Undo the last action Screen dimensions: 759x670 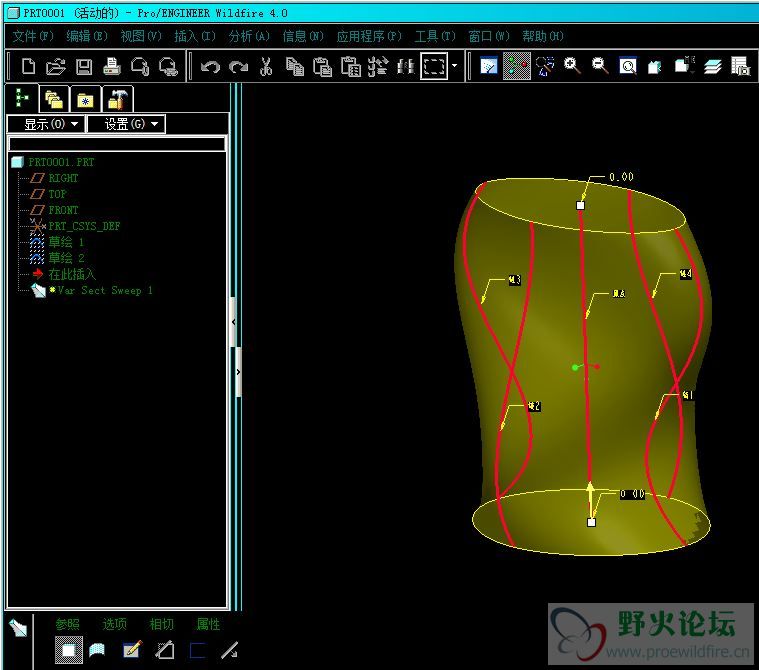point(210,66)
